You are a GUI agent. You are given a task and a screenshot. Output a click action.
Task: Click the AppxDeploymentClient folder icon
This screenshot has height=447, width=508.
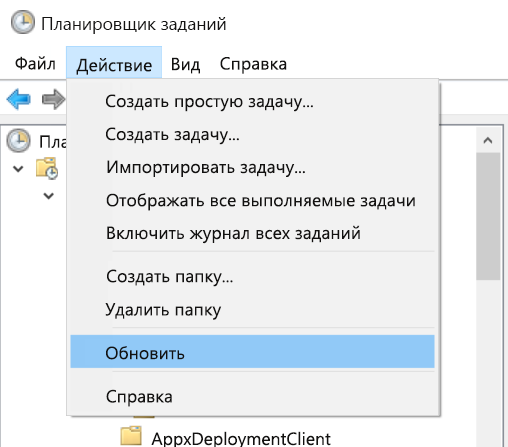(131, 436)
